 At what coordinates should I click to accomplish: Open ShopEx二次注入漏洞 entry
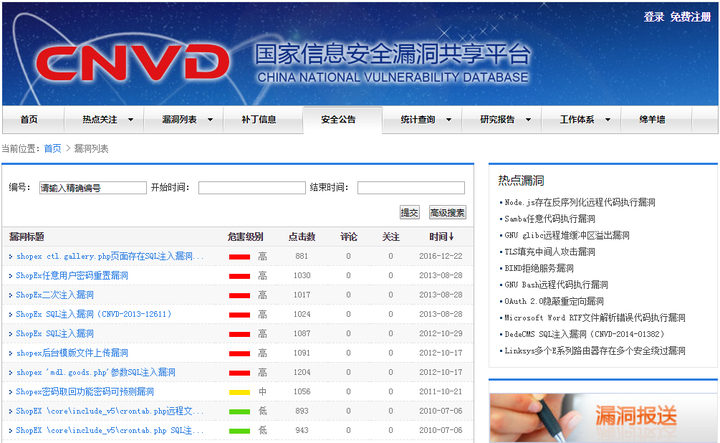coord(55,295)
